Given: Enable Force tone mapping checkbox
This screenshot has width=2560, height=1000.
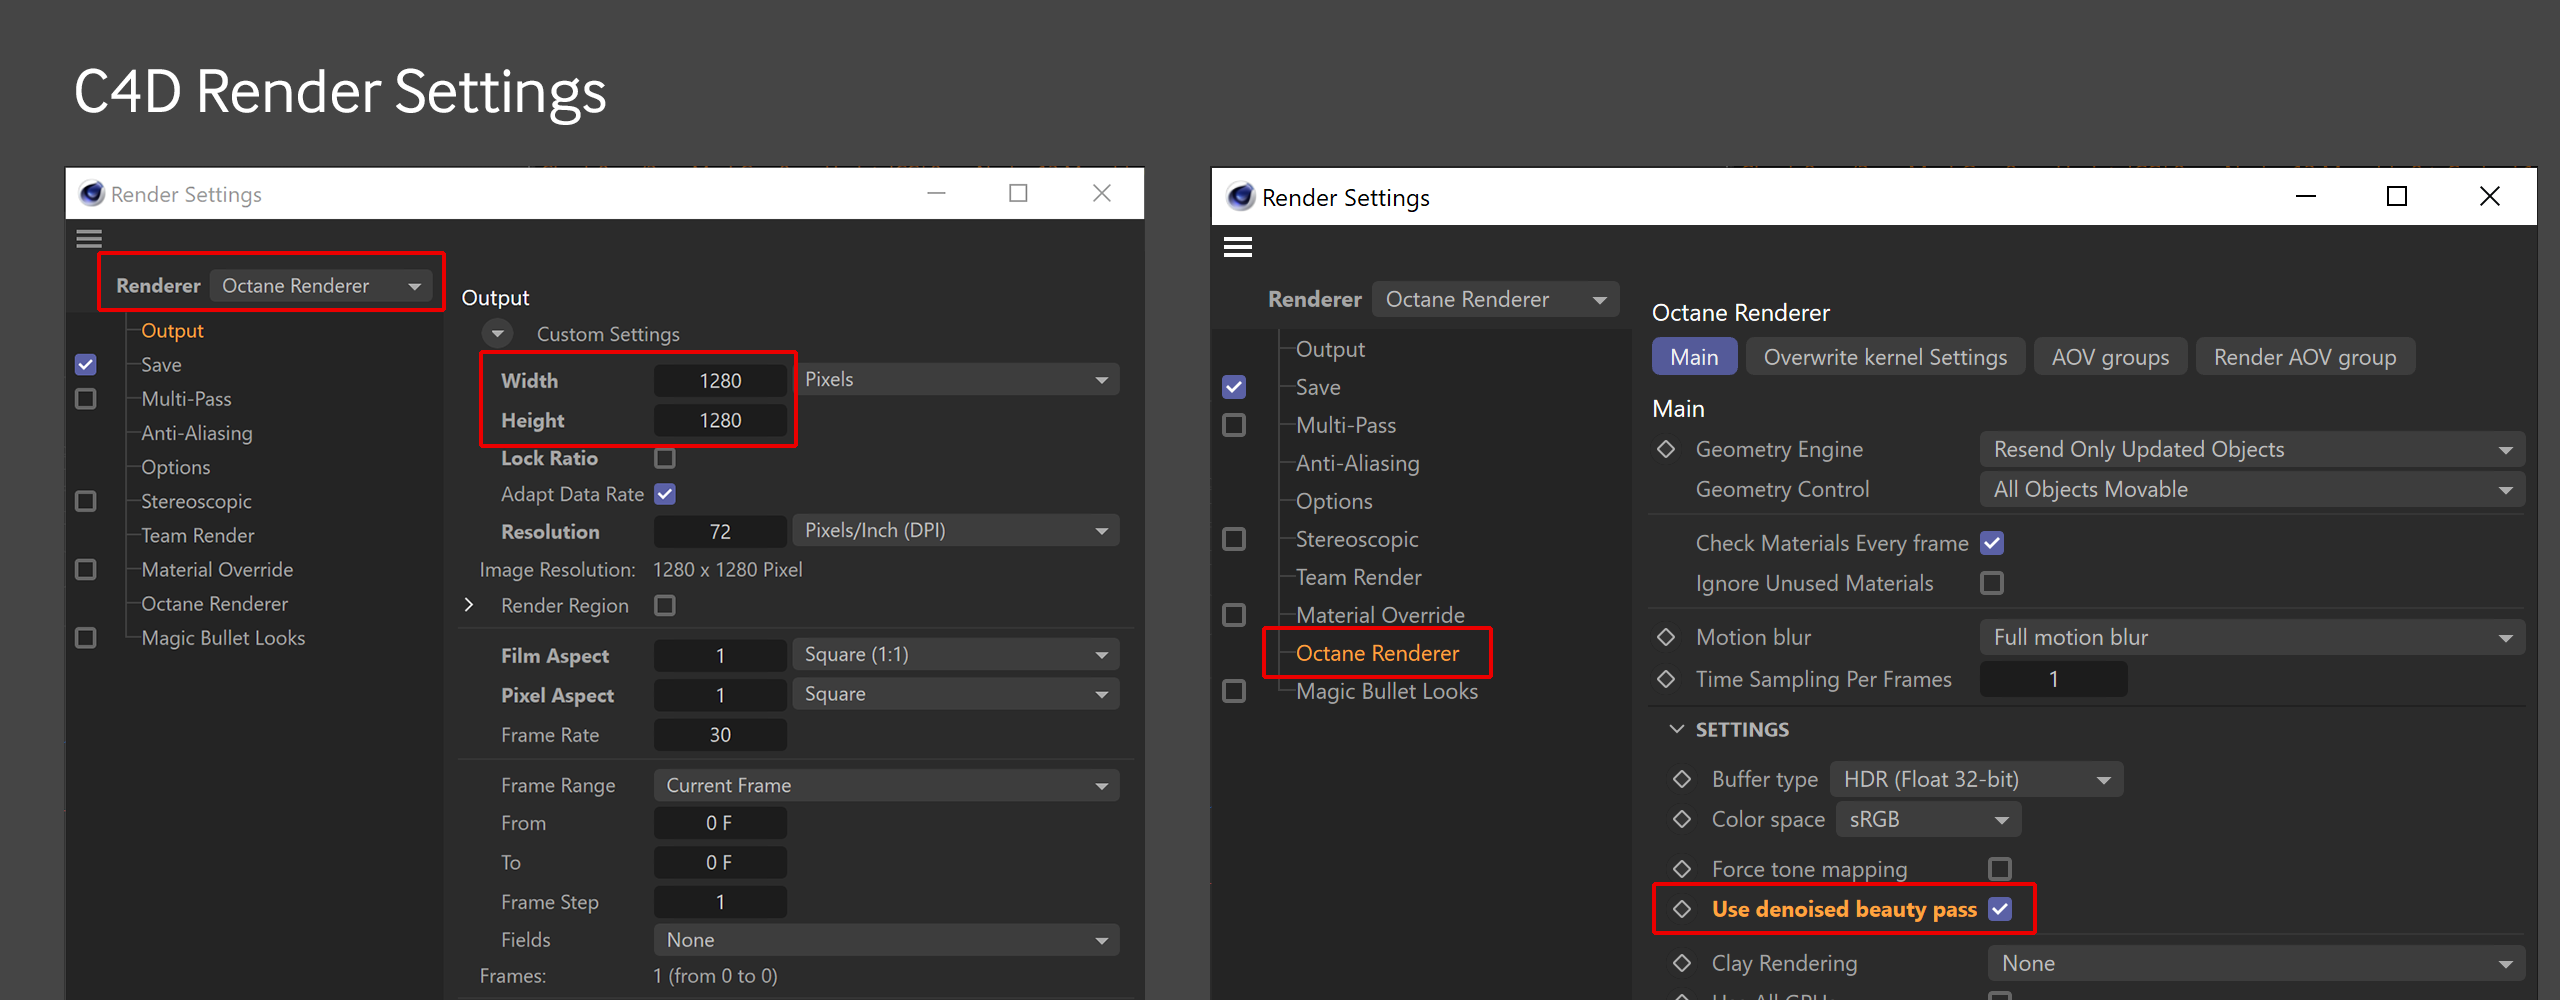Looking at the screenshot, I should pyautogui.click(x=2000, y=869).
